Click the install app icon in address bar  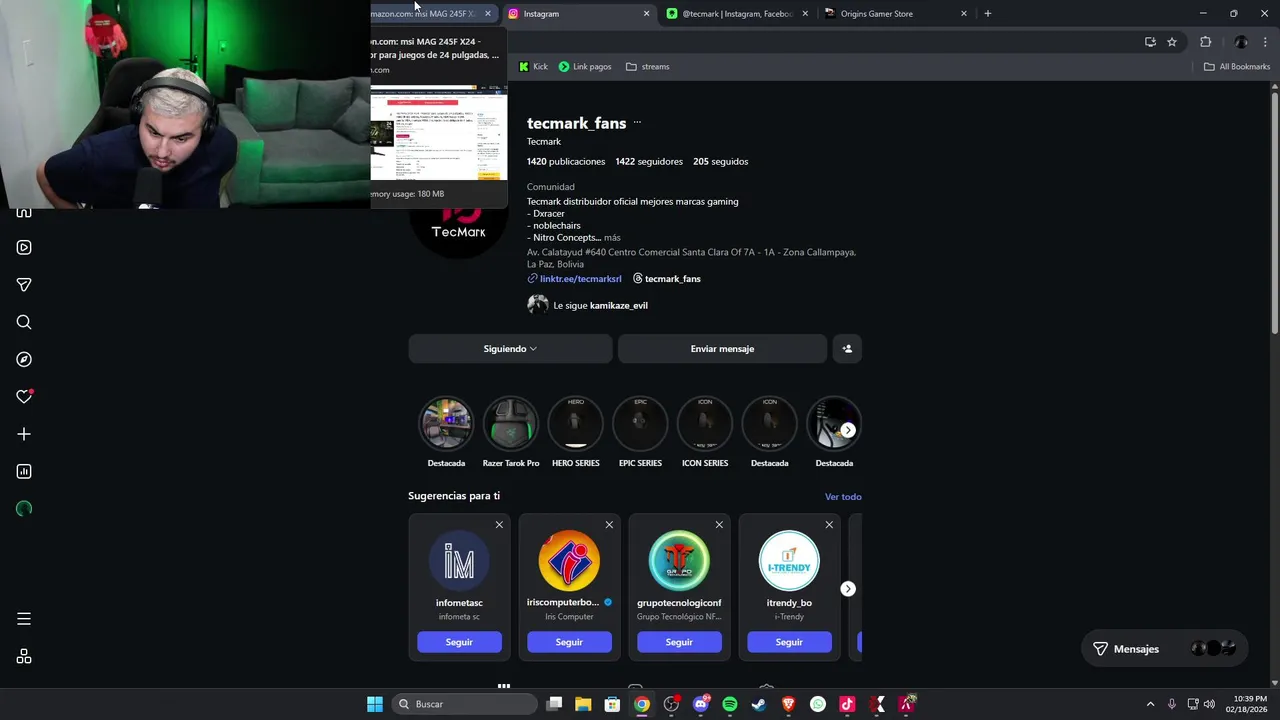pos(1150,42)
